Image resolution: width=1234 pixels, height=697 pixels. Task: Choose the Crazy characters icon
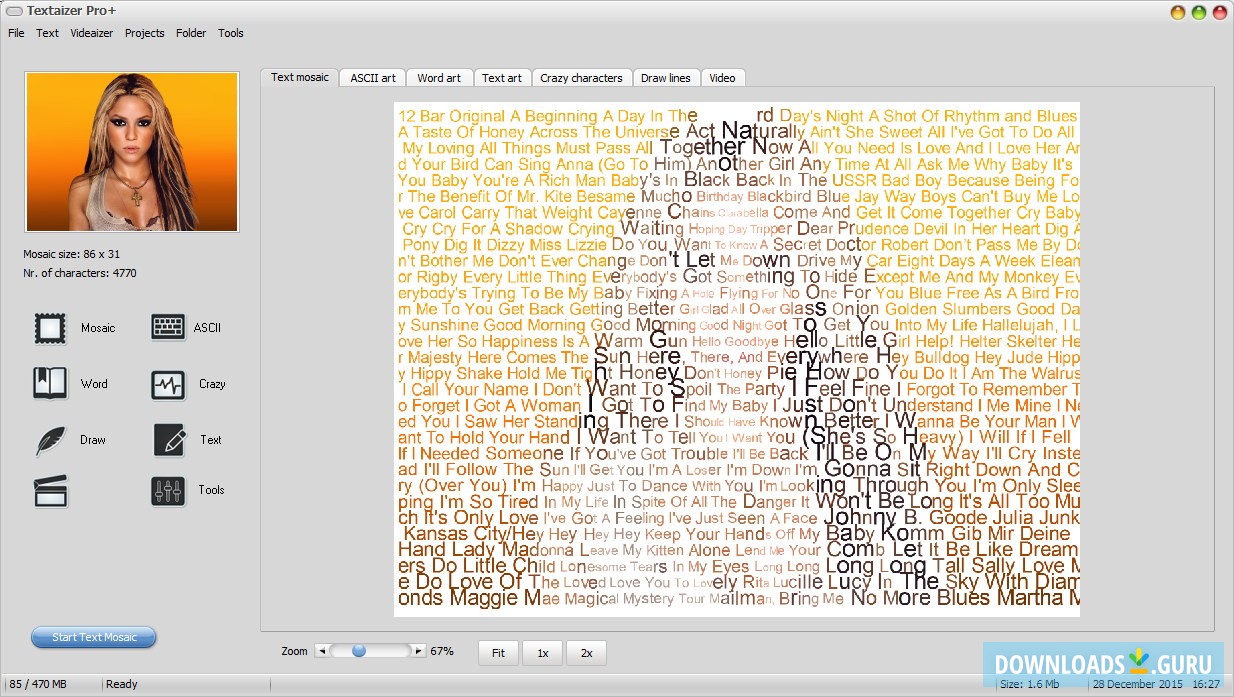coord(168,384)
